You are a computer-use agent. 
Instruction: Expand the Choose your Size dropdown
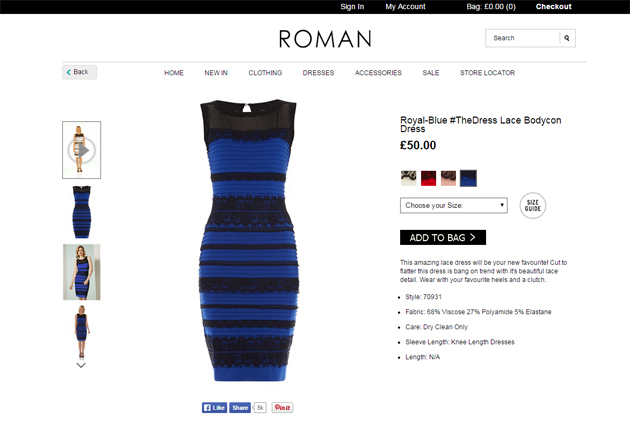coord(454,205)
